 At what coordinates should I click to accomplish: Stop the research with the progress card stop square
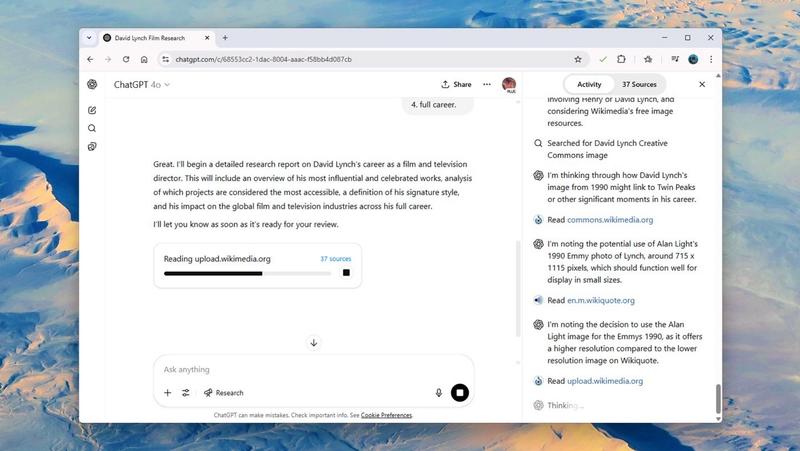[346, 273]
